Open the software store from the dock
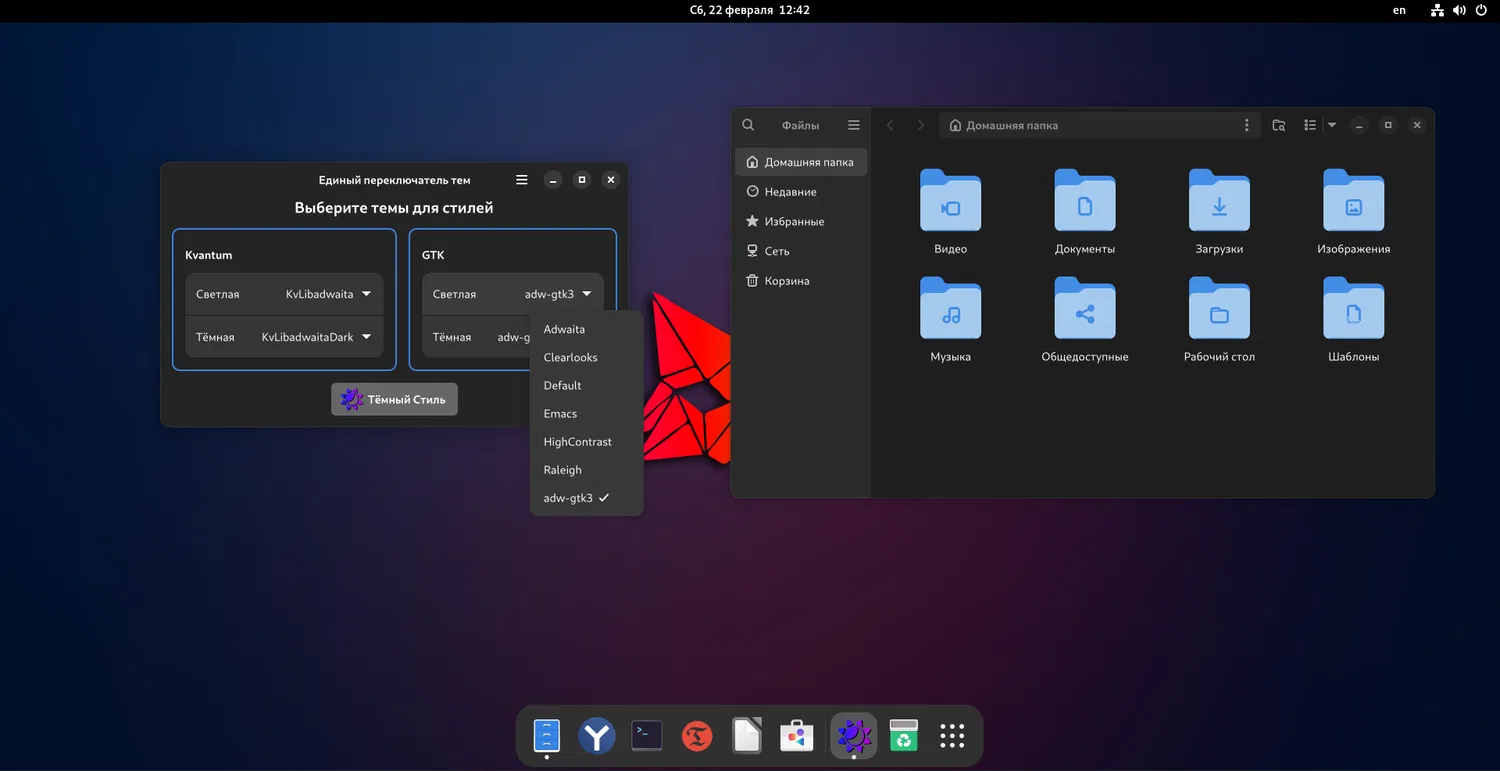Image resolution: width=1500 pixels, height=771 pixels. click(797, 737)
